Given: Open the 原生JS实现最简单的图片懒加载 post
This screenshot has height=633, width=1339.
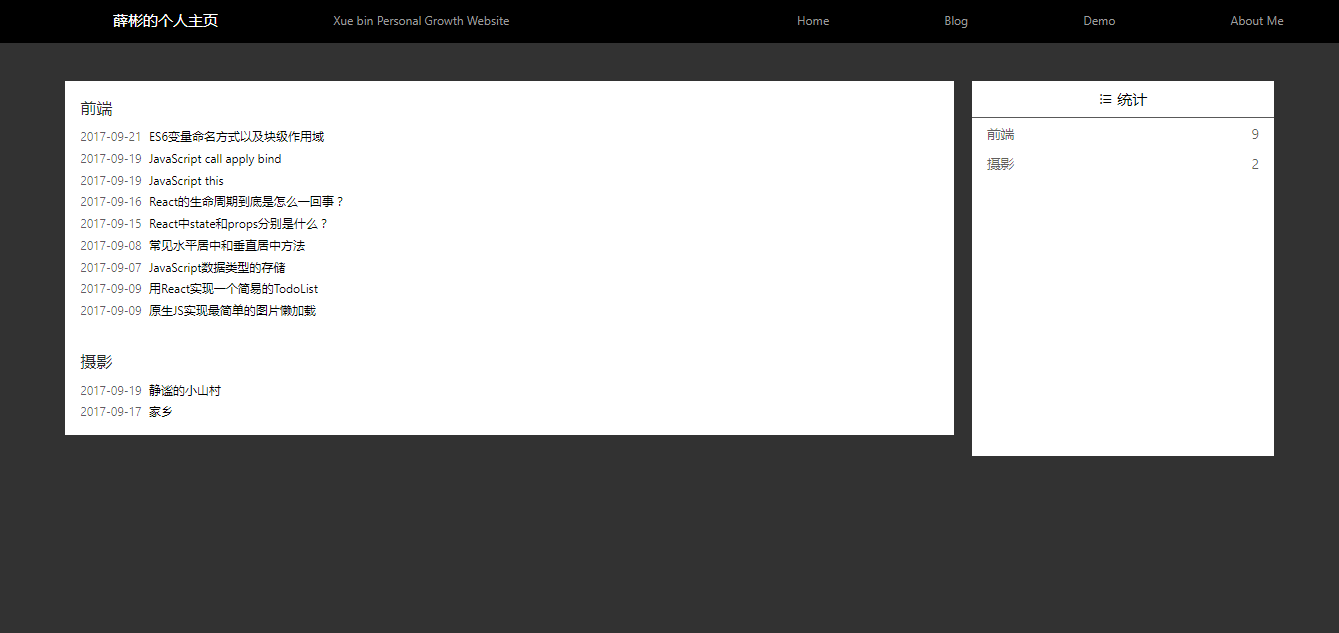Looking at the screenshot, I should (x=232, y=311).
